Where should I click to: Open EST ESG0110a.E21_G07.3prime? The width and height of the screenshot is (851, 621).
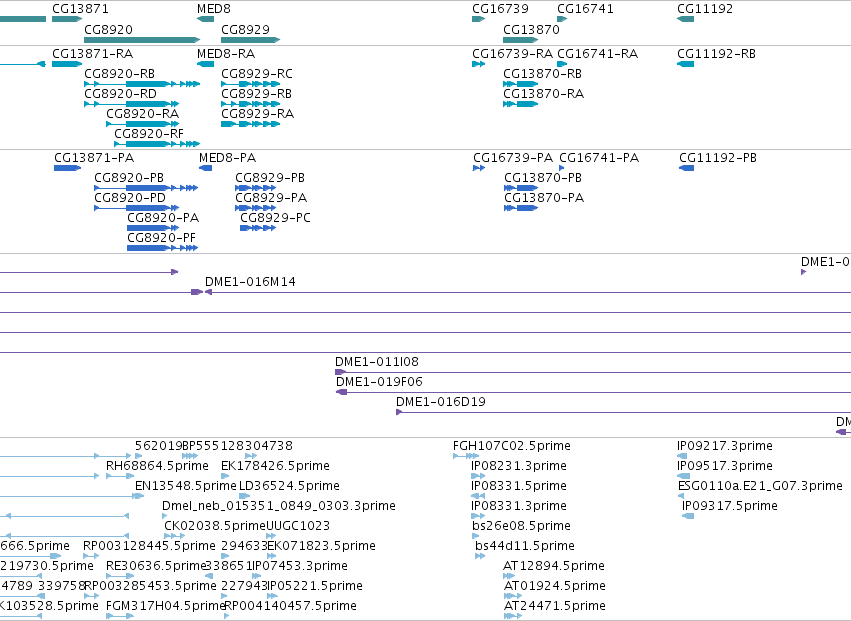tap(760, 486)
